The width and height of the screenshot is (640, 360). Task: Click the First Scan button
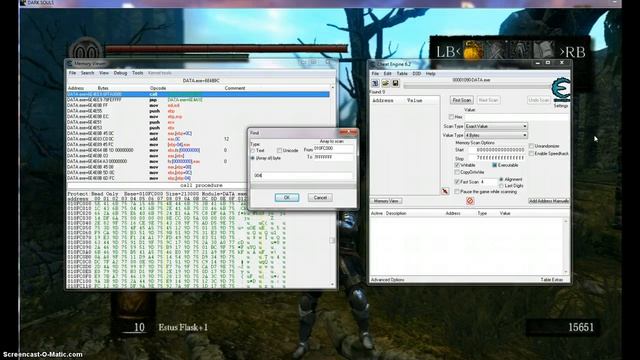[x=462, y=100]
